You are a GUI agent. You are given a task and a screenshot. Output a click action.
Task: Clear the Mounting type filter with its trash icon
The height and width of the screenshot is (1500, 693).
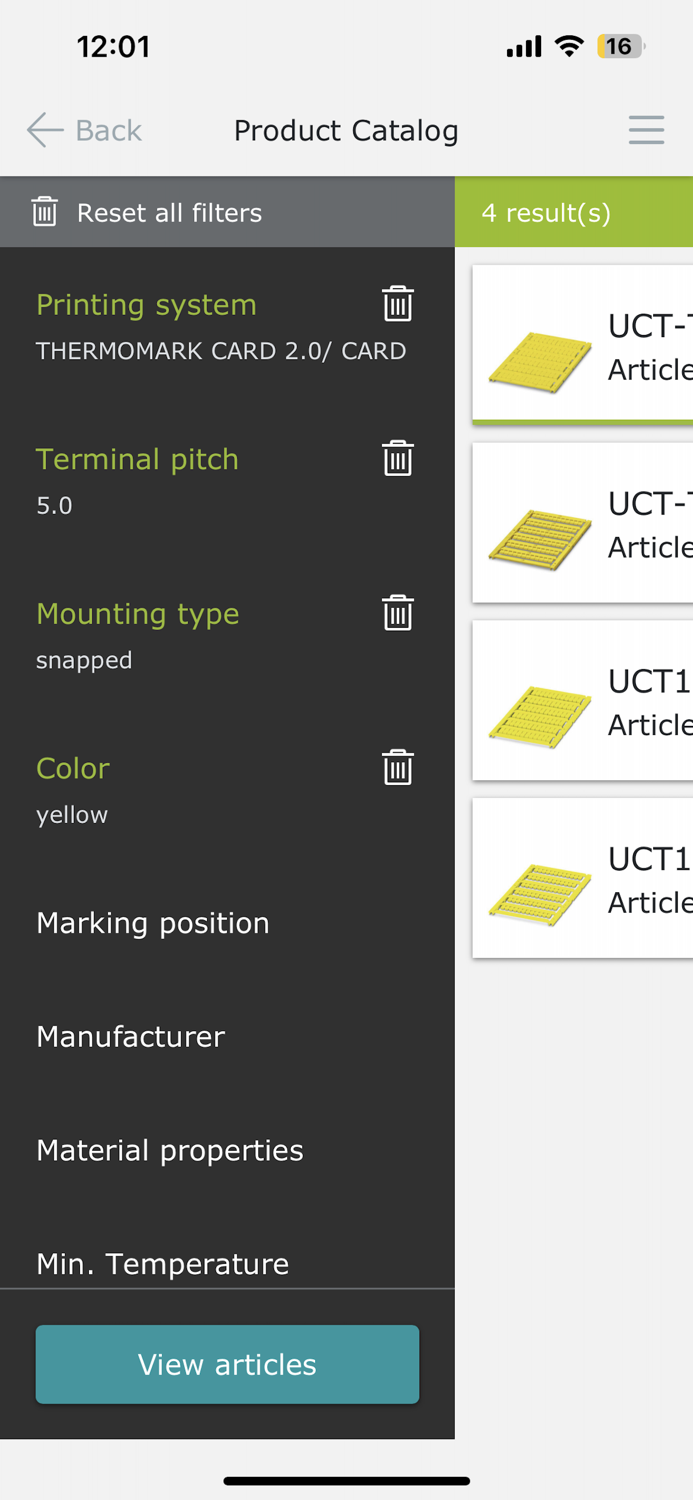click(397, 612)
